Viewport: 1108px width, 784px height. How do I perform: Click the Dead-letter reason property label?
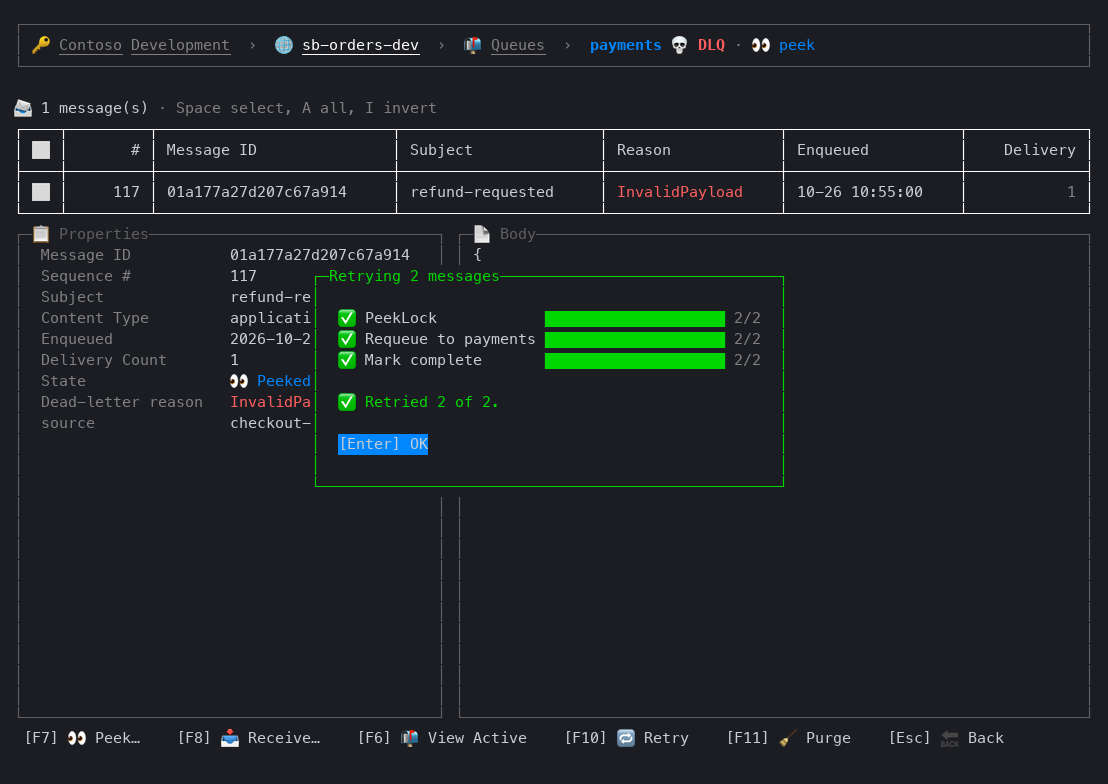tap(122, 402)
